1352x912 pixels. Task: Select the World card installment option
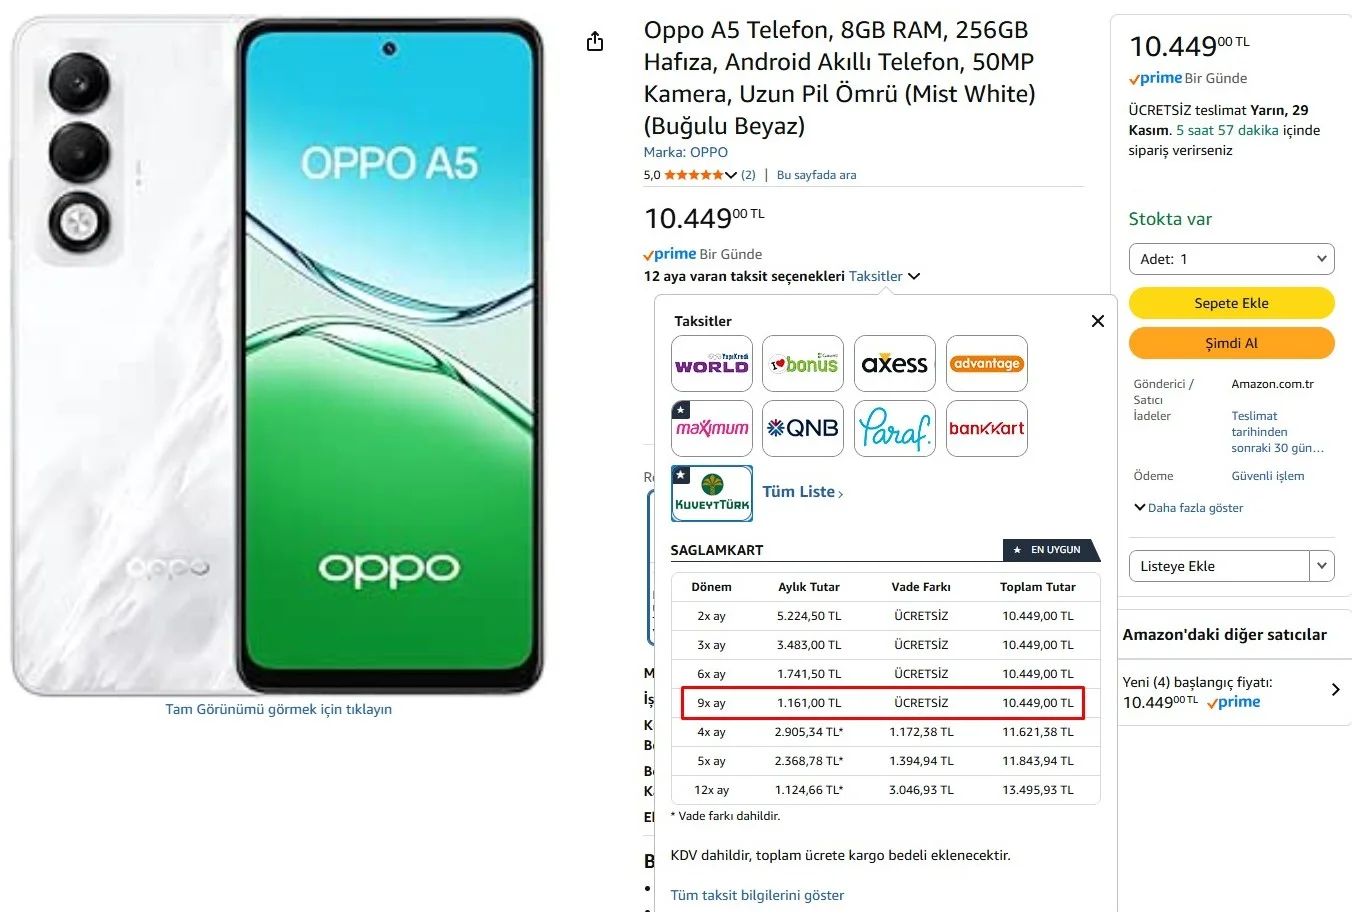coord(711,364)
